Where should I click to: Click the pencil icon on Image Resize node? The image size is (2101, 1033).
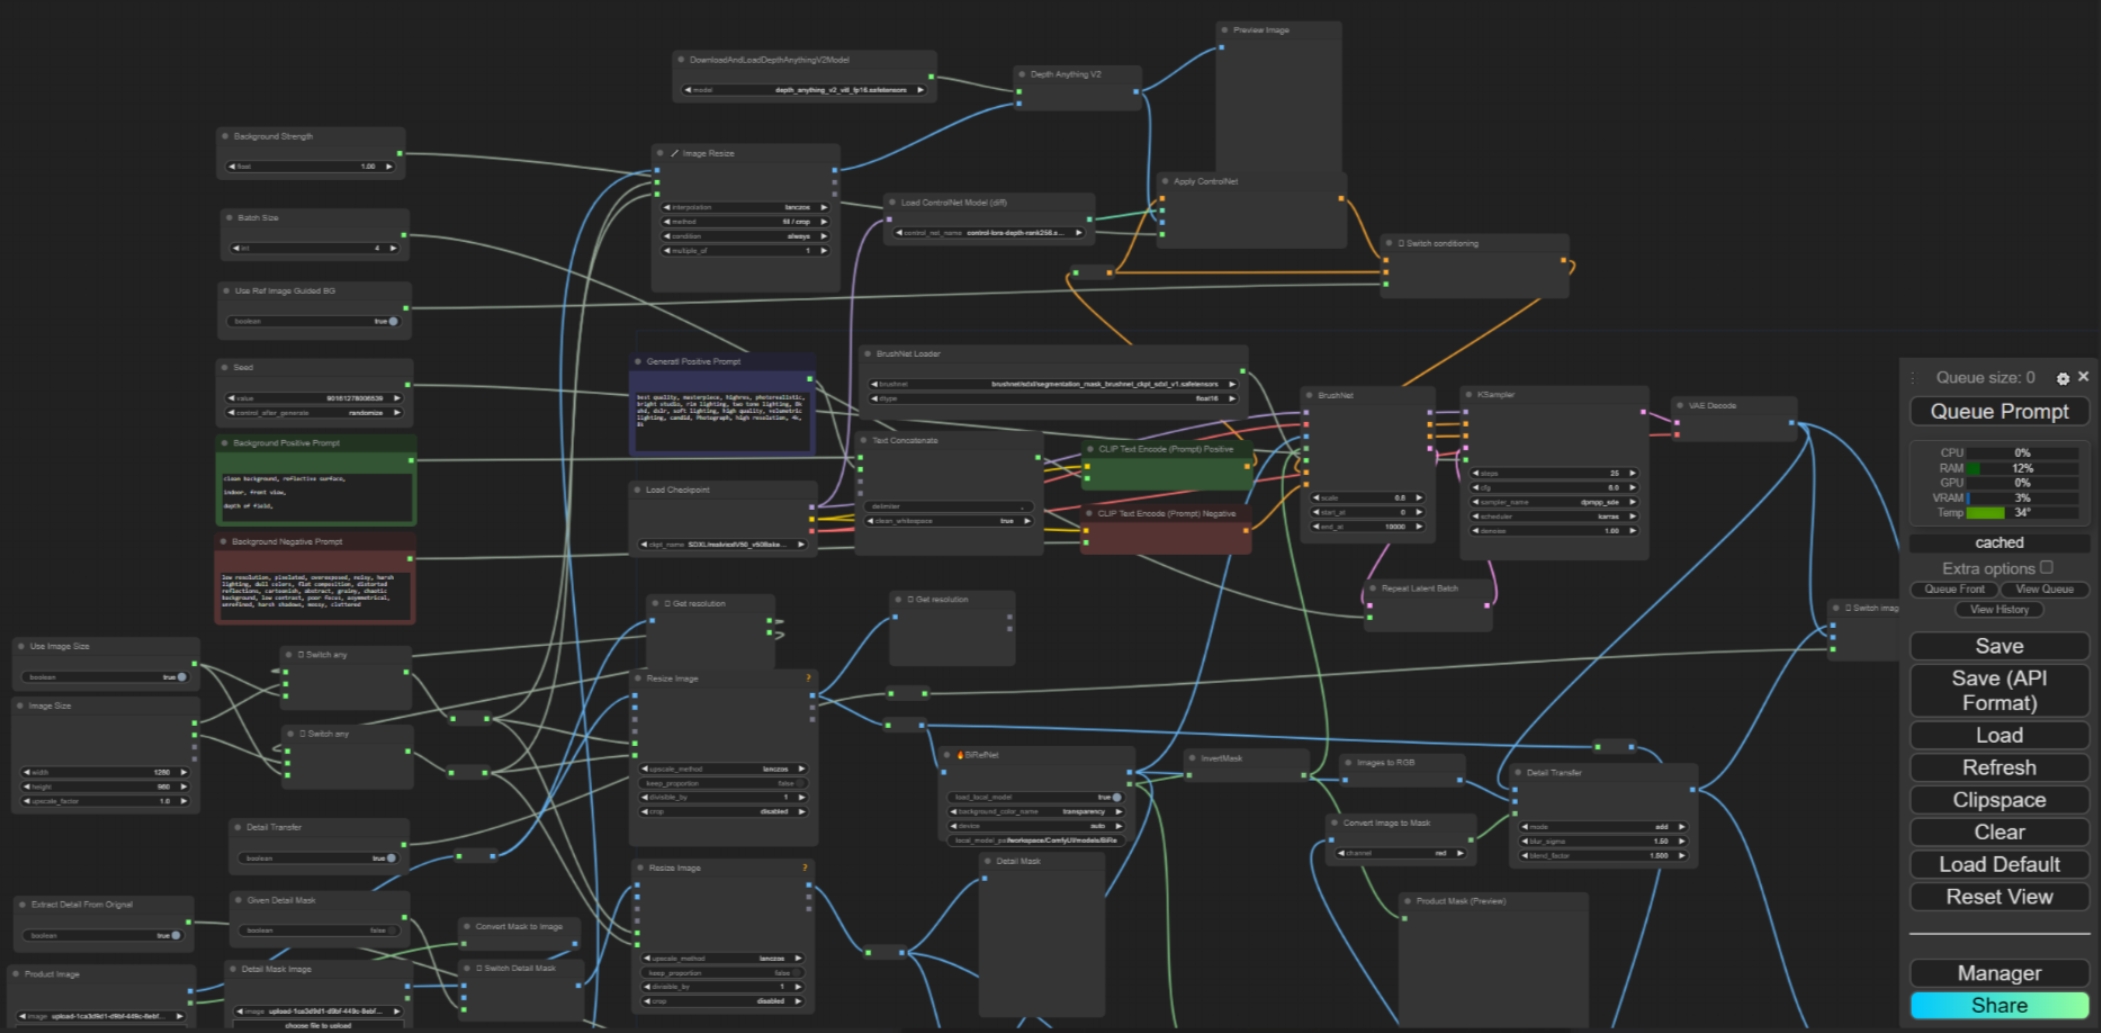[674, 154]
